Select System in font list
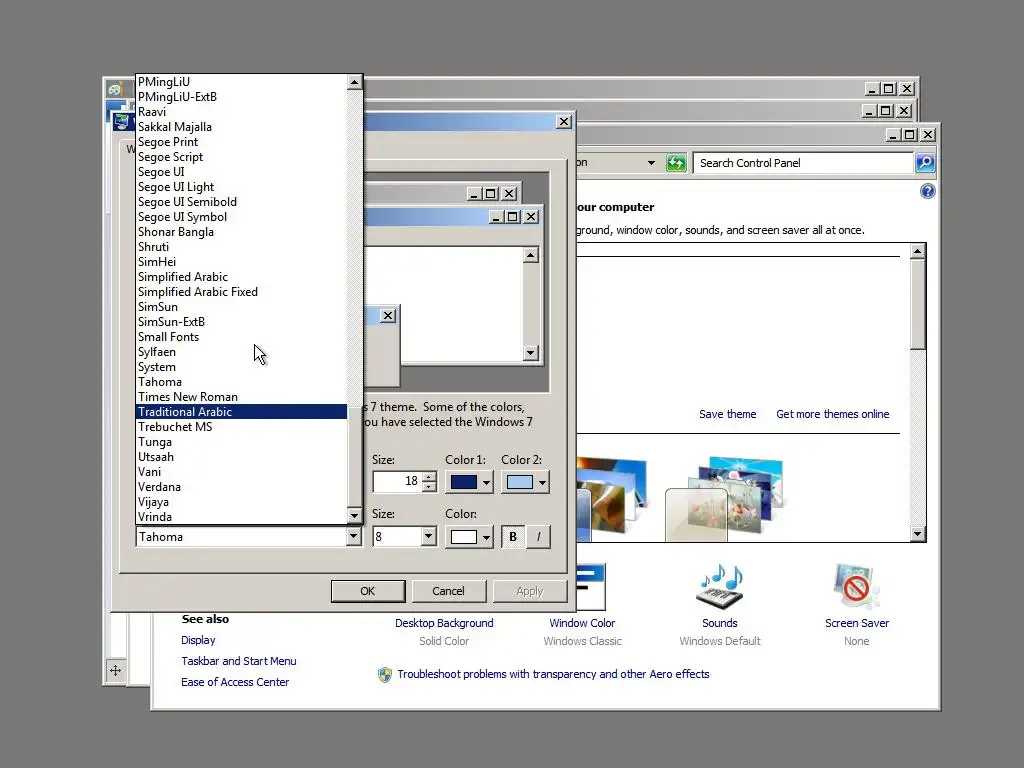The image size is (1024, 768). 242,366
